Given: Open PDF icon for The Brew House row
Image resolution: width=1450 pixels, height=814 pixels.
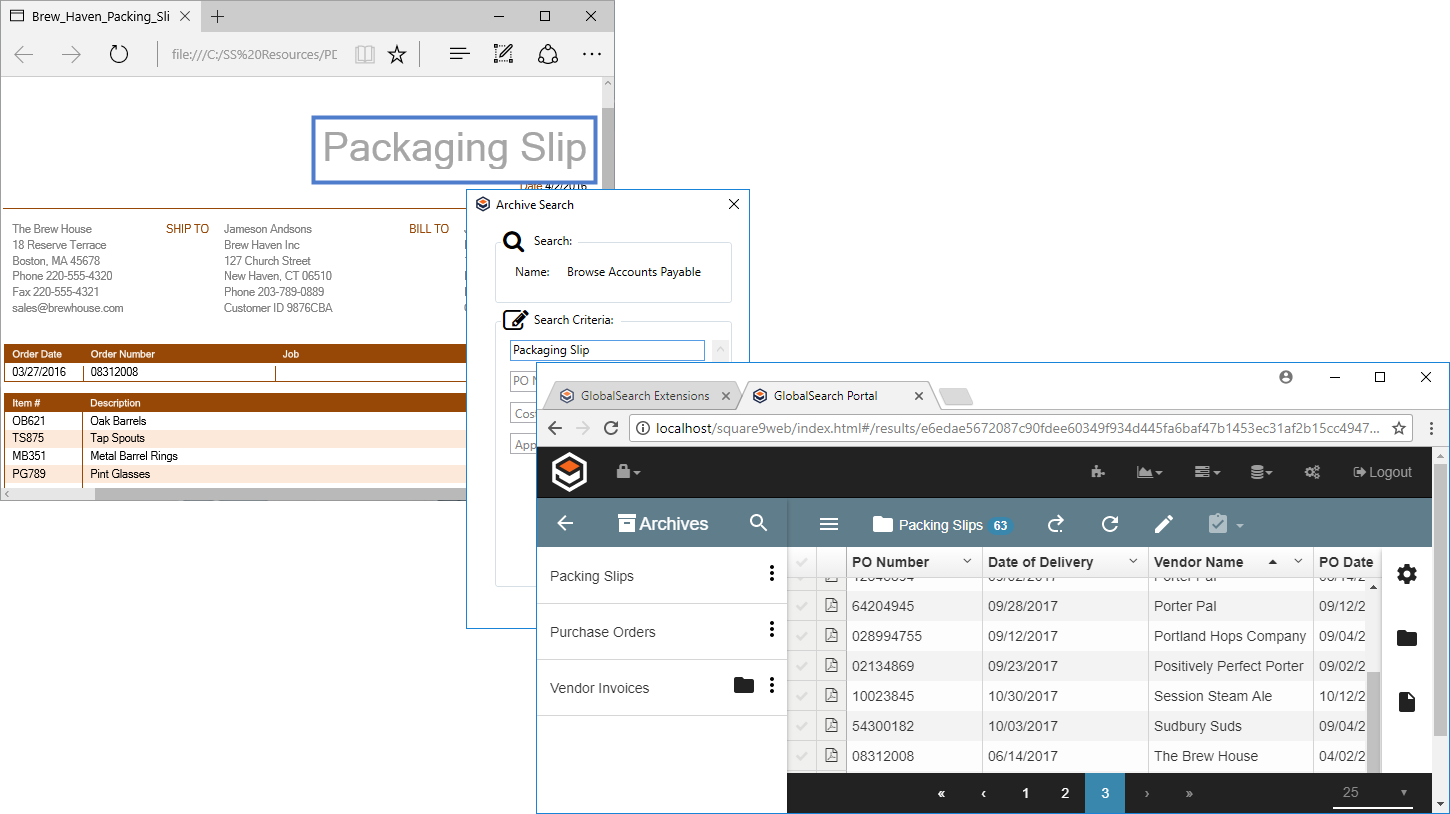Looking at the screenshot, I should click(831, 756).
